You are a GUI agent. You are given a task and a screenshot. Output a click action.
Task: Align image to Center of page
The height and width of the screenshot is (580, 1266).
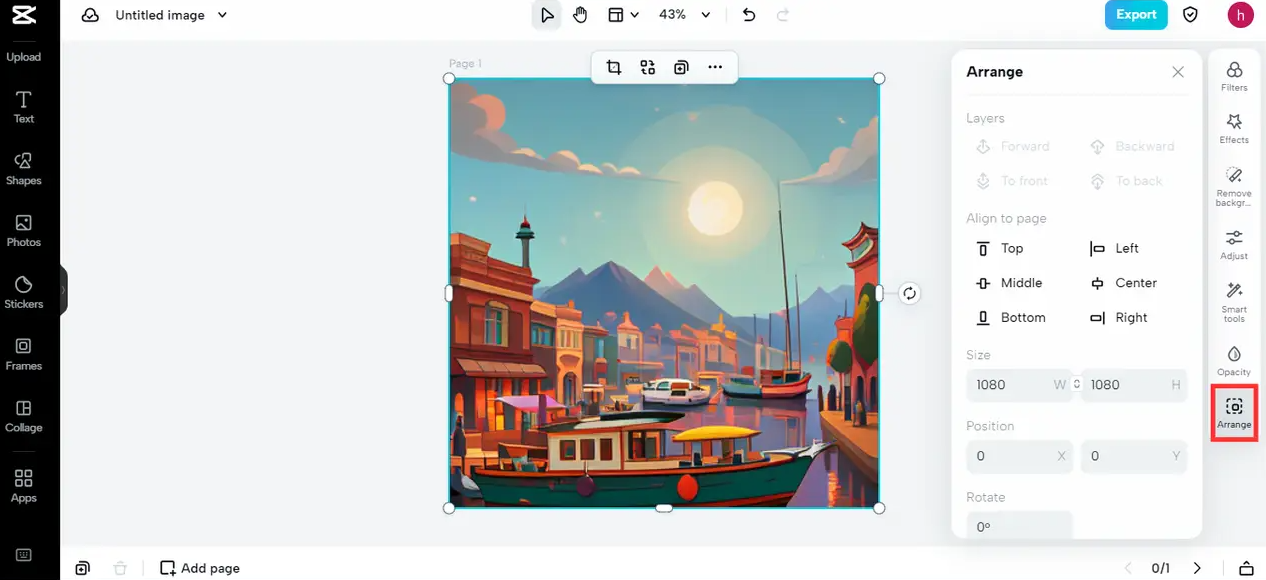coord(1123,283)
